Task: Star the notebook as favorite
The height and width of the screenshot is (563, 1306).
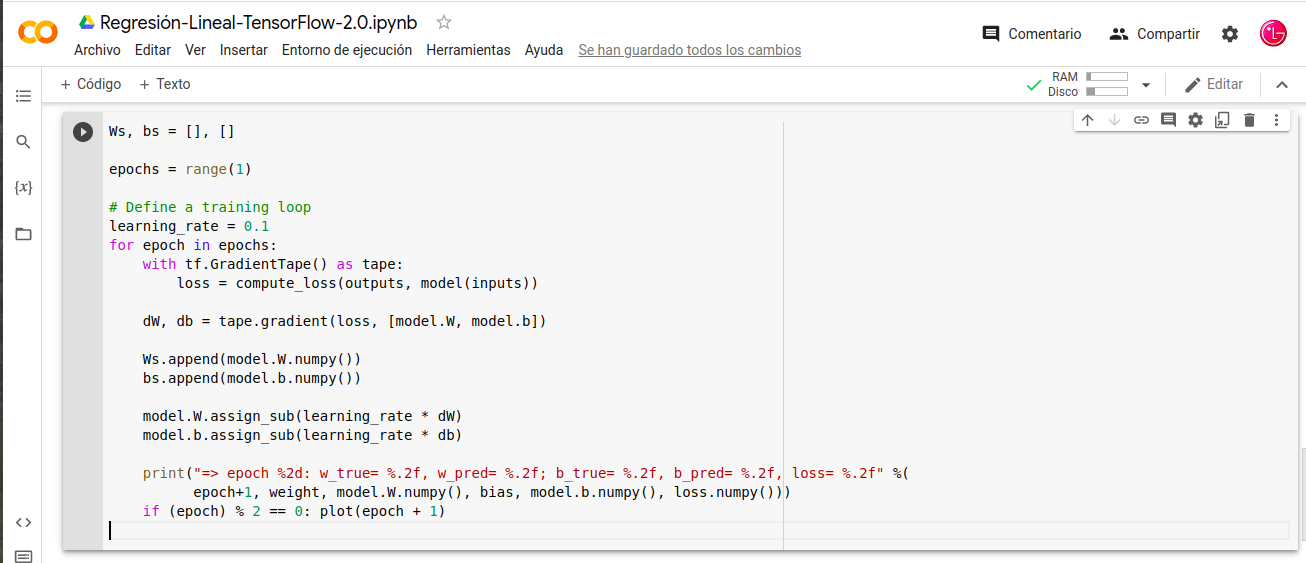Action: pos(444,23)
